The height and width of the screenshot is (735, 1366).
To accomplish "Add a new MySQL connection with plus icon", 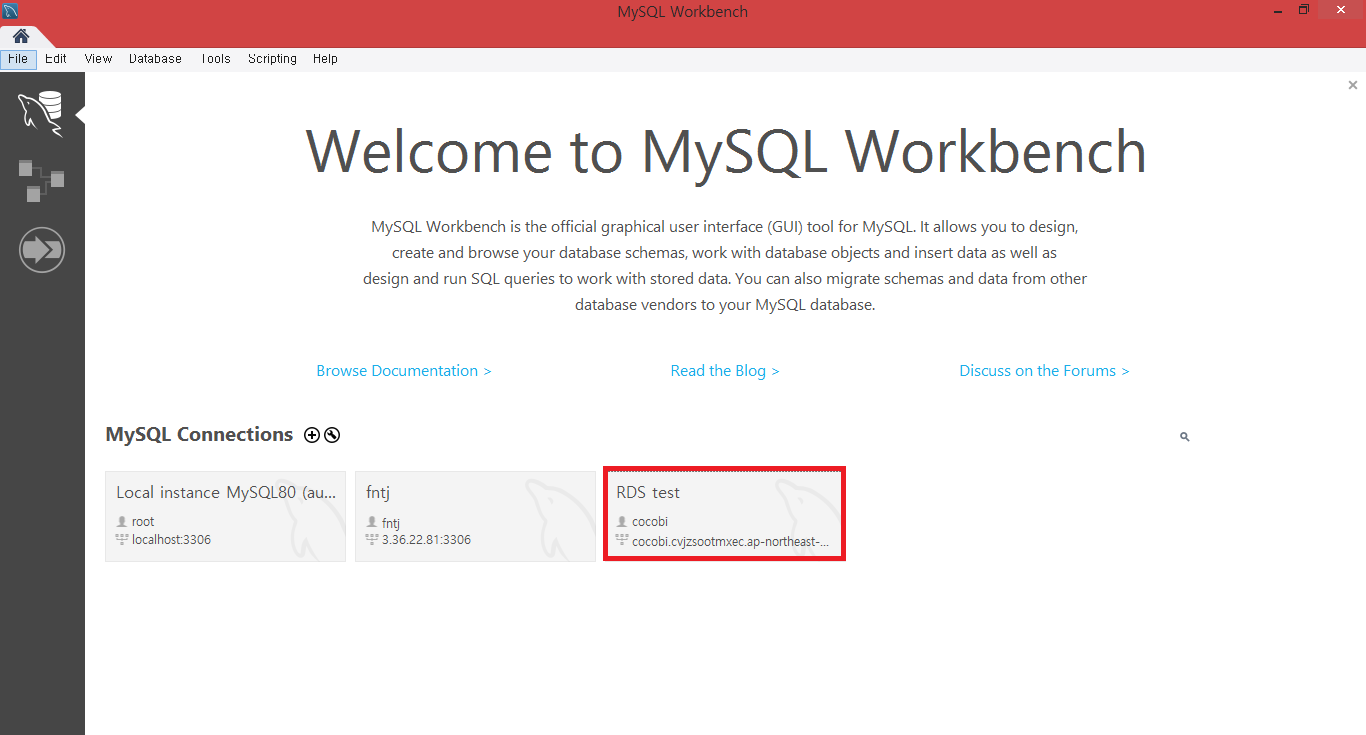I will tap(312, 435).
